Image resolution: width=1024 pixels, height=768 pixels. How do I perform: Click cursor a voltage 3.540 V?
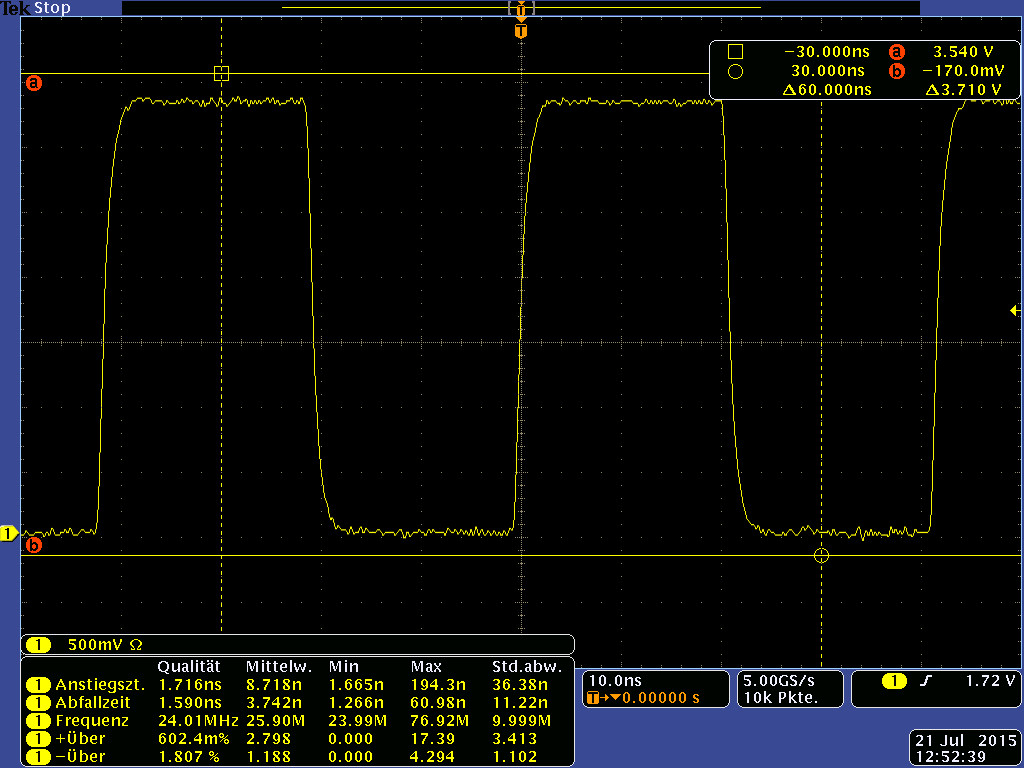[x=964, y=52]
